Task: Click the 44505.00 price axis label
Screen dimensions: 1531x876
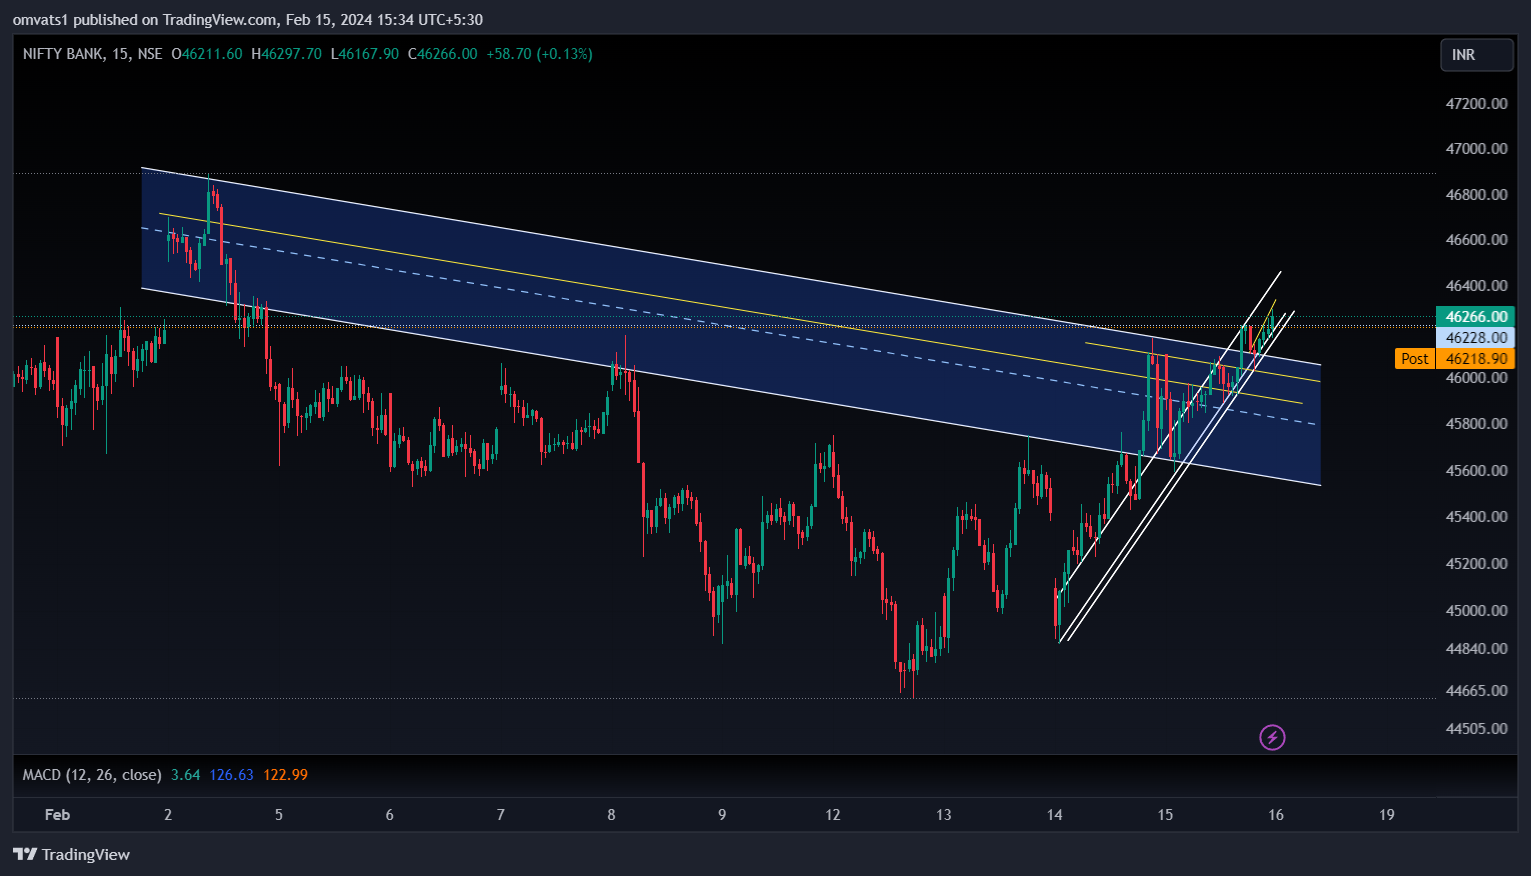Action: [1477, 729]
